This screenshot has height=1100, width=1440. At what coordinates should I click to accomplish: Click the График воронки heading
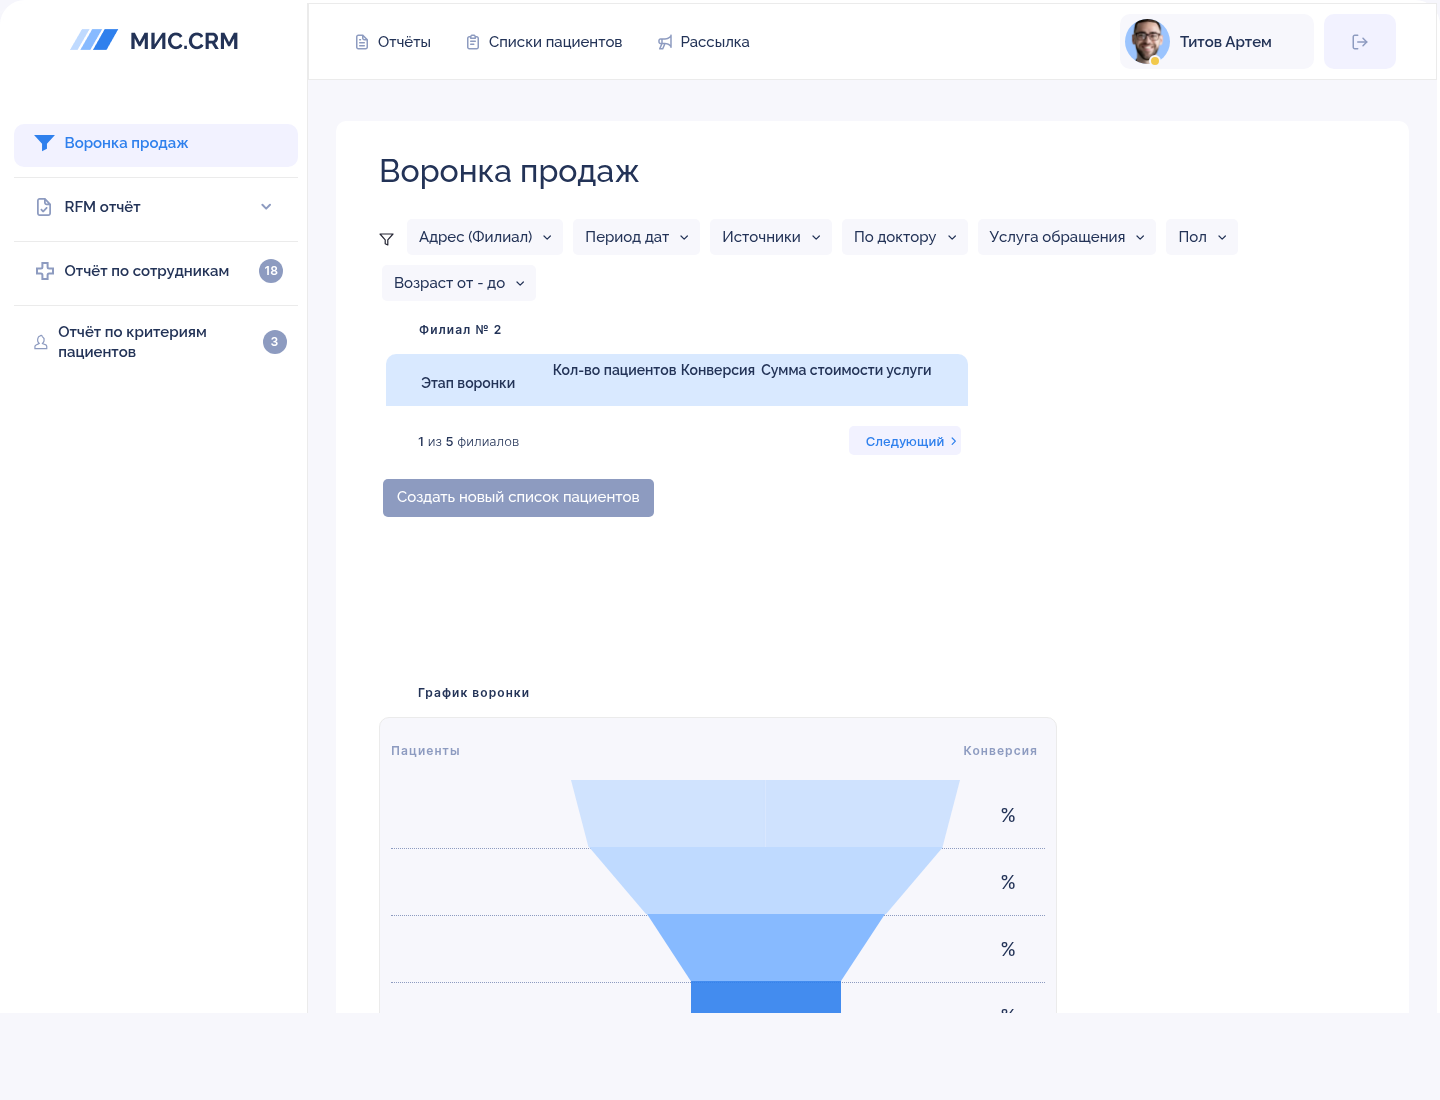(474, 693)
